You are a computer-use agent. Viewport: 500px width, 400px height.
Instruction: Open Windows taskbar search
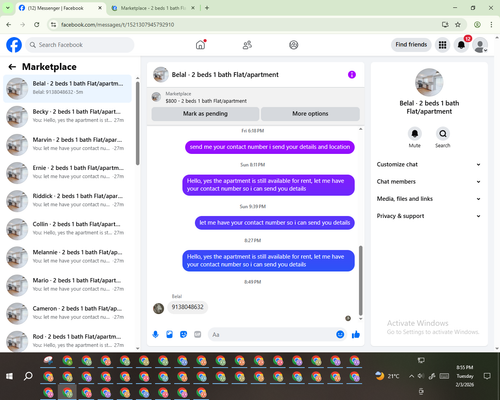(28, 376)
